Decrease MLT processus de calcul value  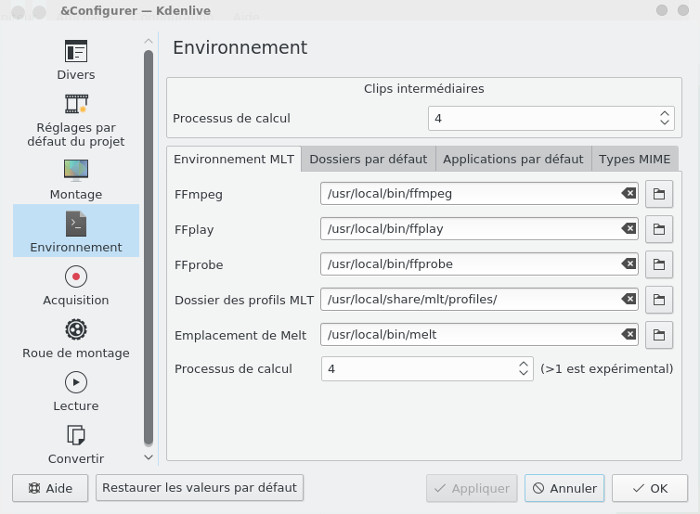524,374
